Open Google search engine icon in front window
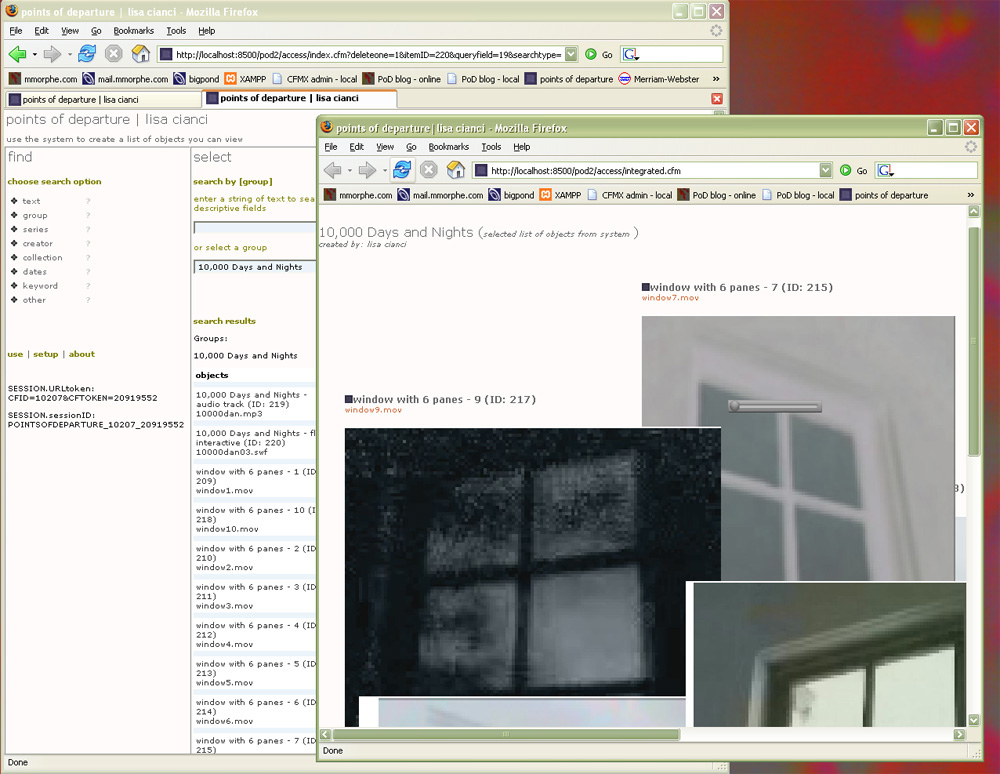 pyautogui.click(x=885, y=171)
